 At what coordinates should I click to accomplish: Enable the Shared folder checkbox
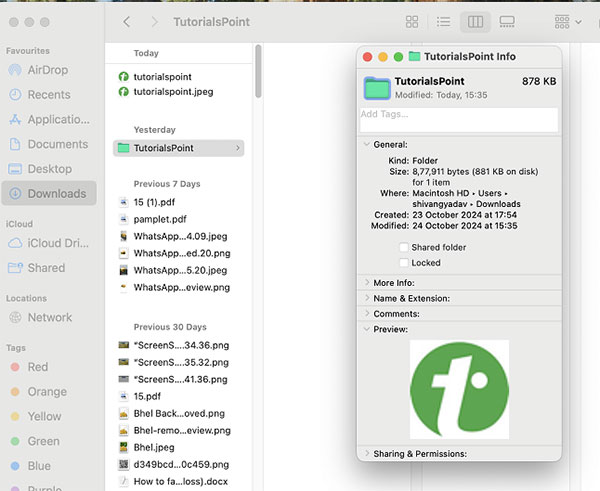pyautogui.click(x=403, y=247)
